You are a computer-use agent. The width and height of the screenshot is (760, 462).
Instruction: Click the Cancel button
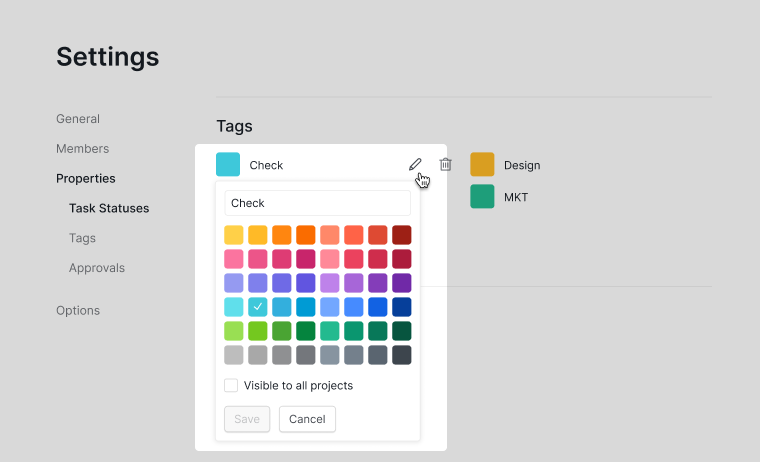click(307, 419)
